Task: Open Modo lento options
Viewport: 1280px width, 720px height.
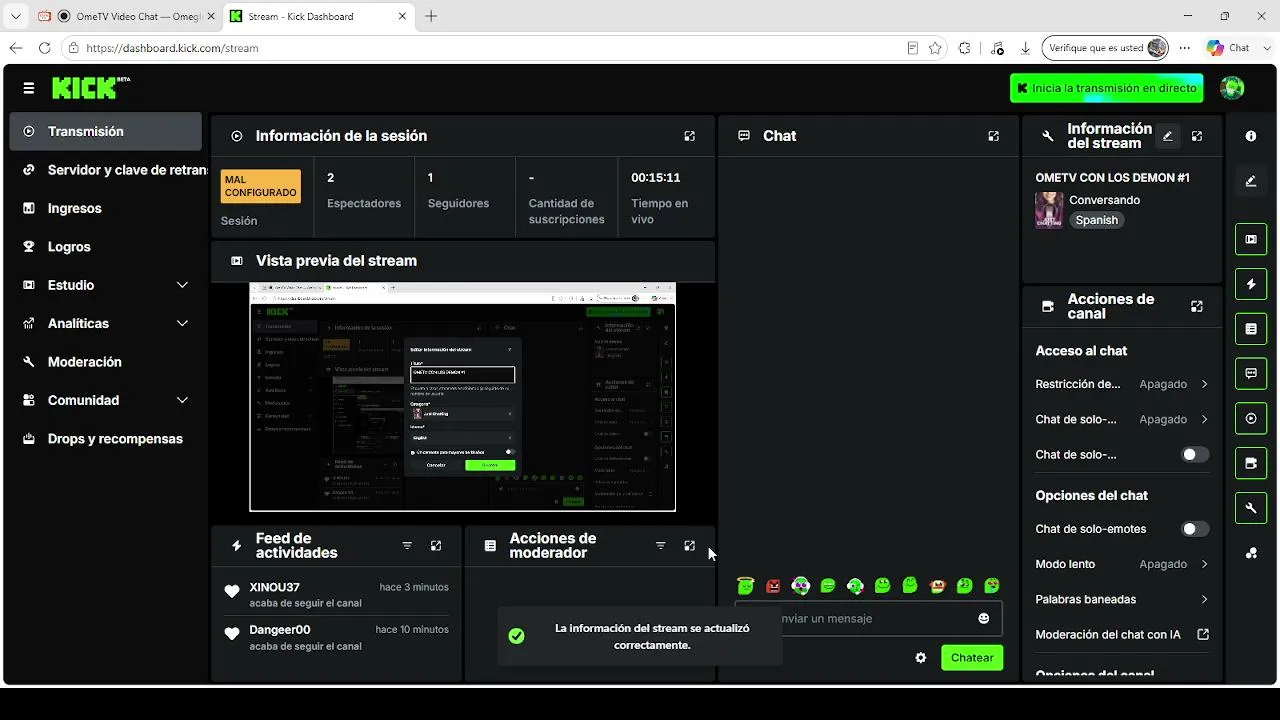Action: click(1122, 564)
